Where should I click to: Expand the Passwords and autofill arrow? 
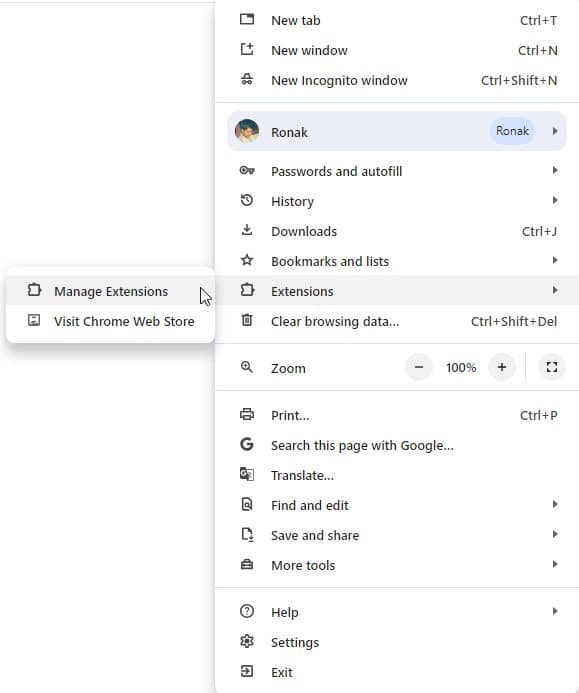tap(555, 170)
